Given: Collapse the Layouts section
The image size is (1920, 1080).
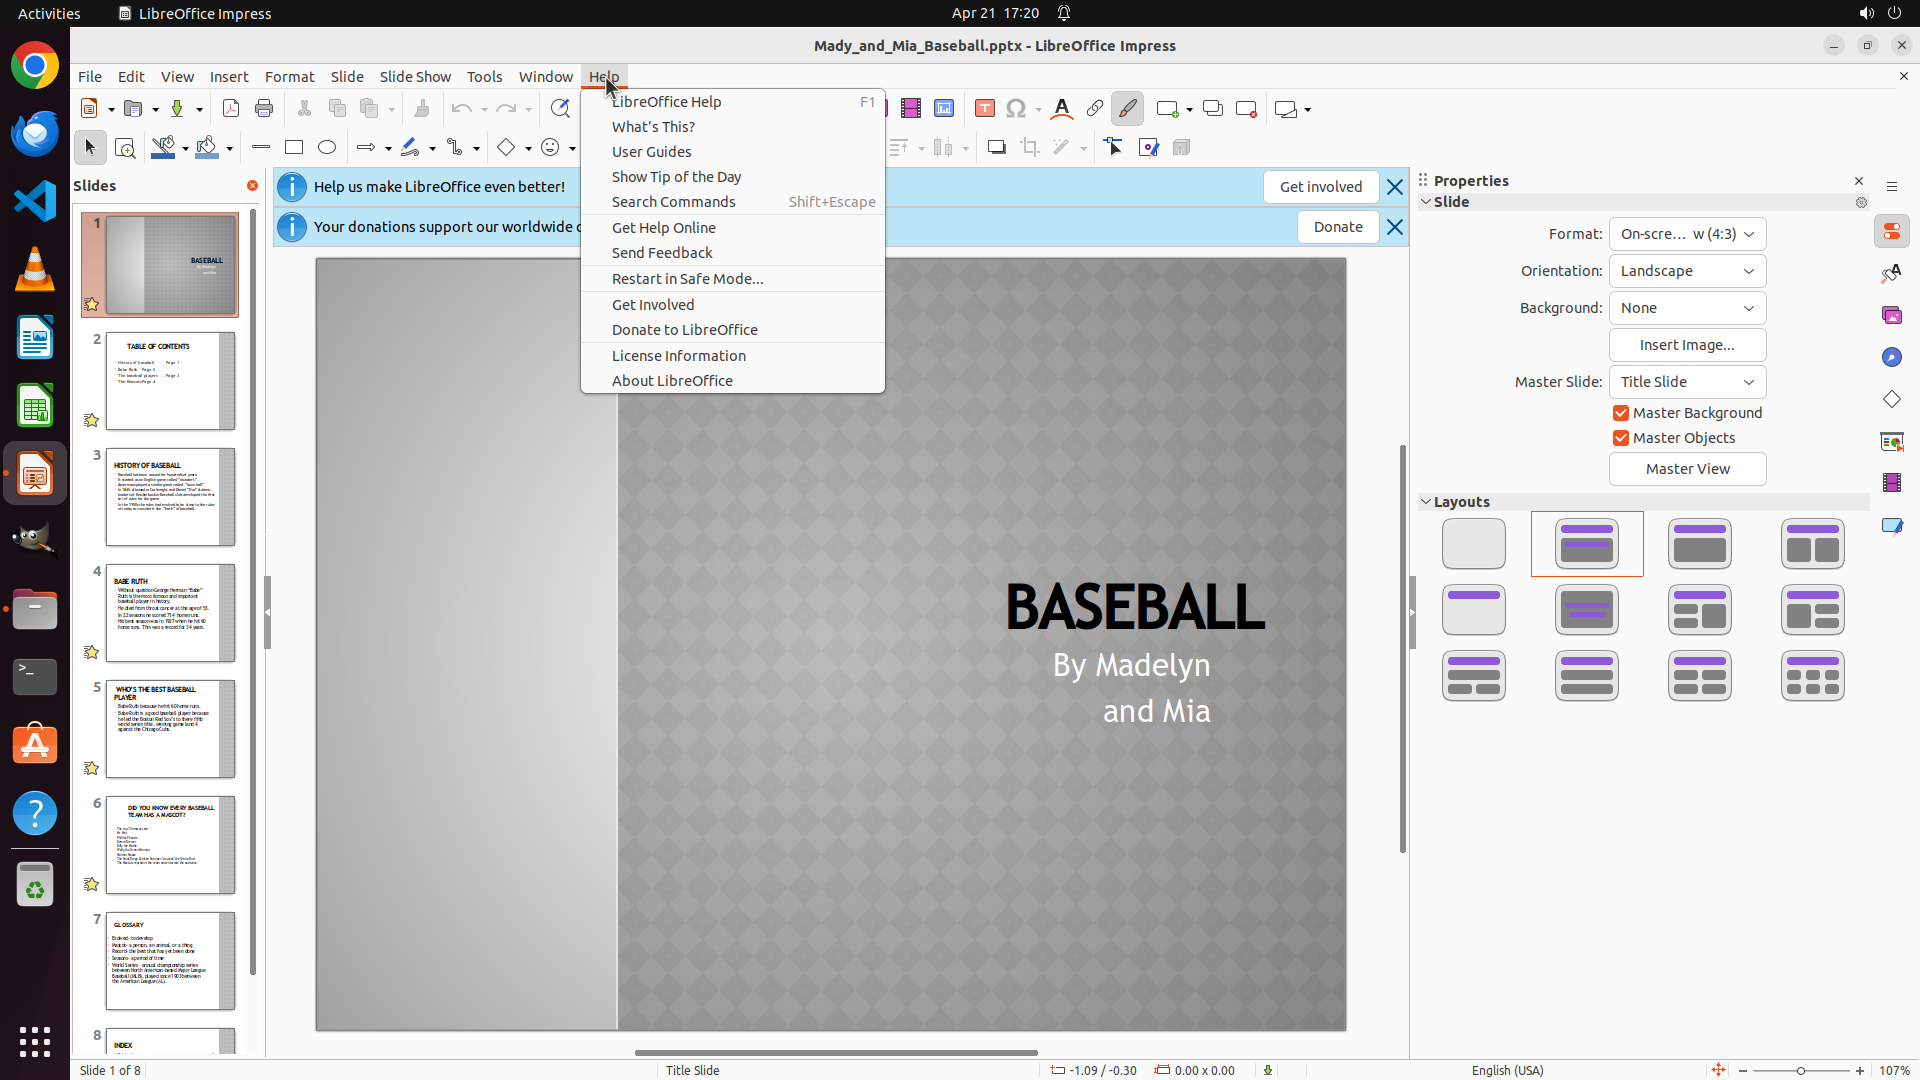Looking at the screenshot, I should [1426, 502].
